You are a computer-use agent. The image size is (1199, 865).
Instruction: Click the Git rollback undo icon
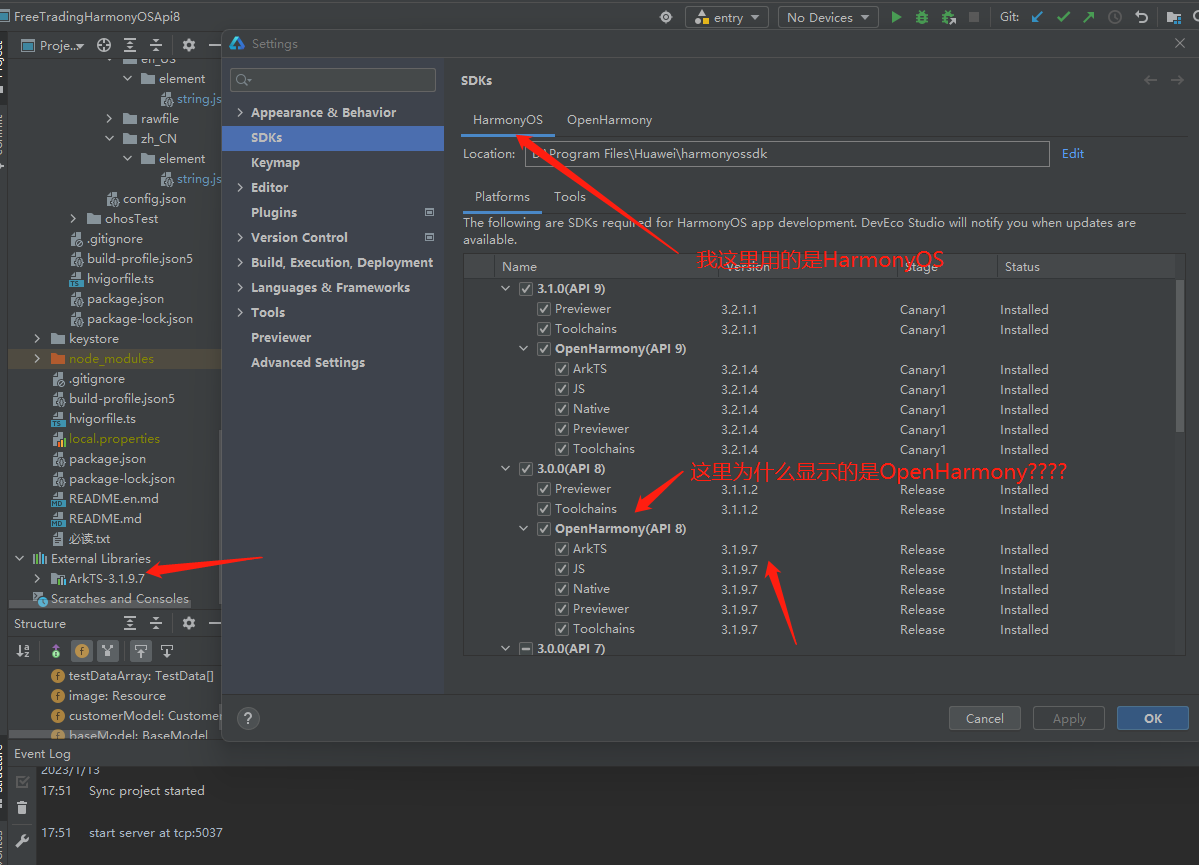[x=1142, y=17]
